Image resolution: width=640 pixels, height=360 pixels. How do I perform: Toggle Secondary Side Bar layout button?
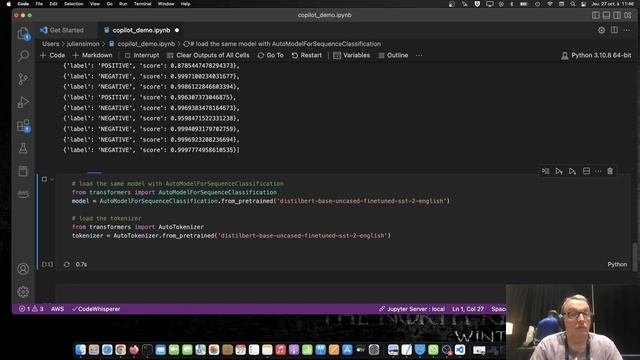(x=617, y=15)
